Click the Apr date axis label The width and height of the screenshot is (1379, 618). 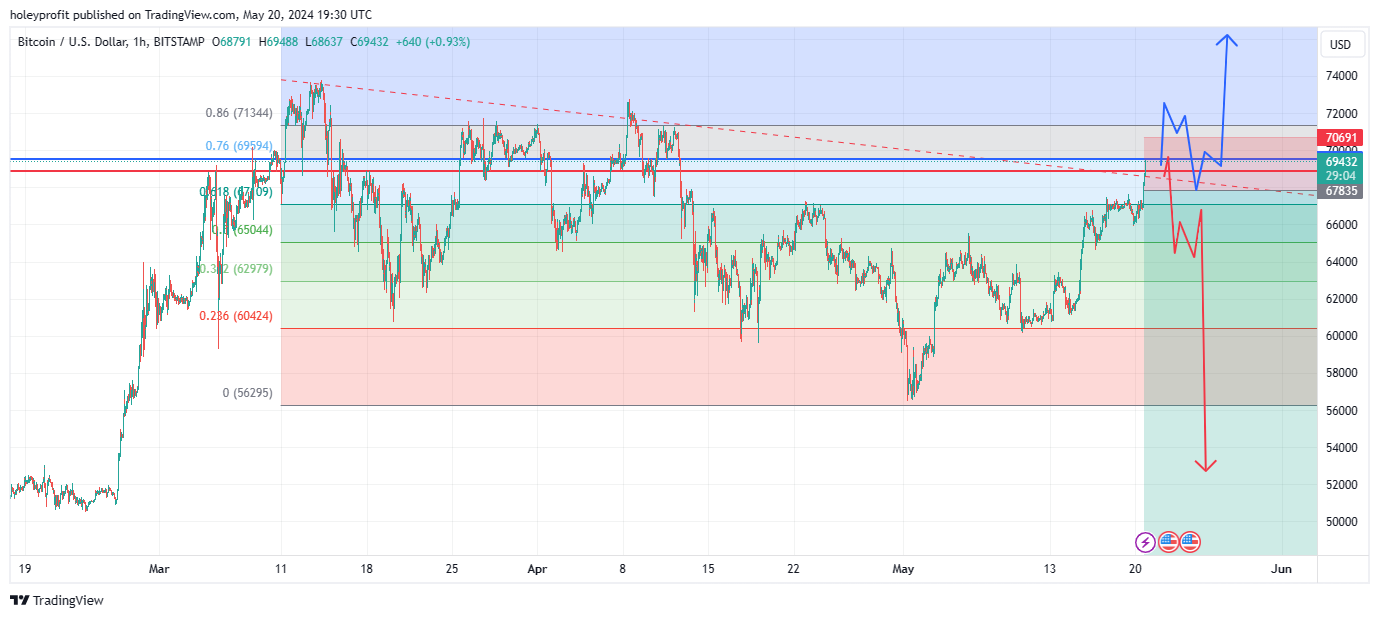(537, 569)
